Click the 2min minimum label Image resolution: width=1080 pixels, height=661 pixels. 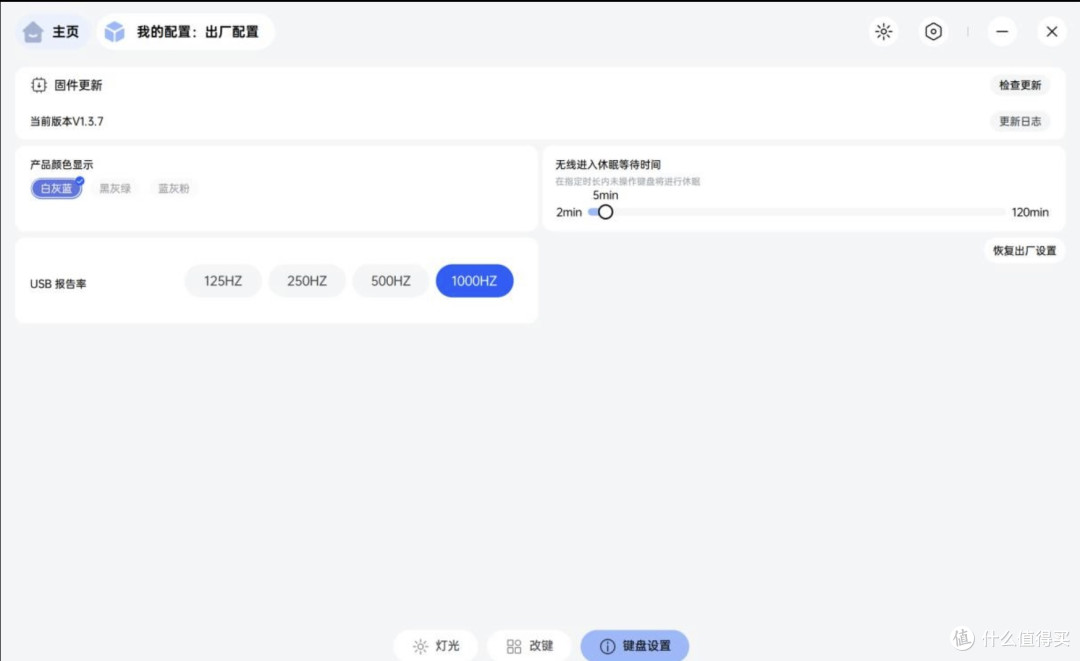pos(569,212)
